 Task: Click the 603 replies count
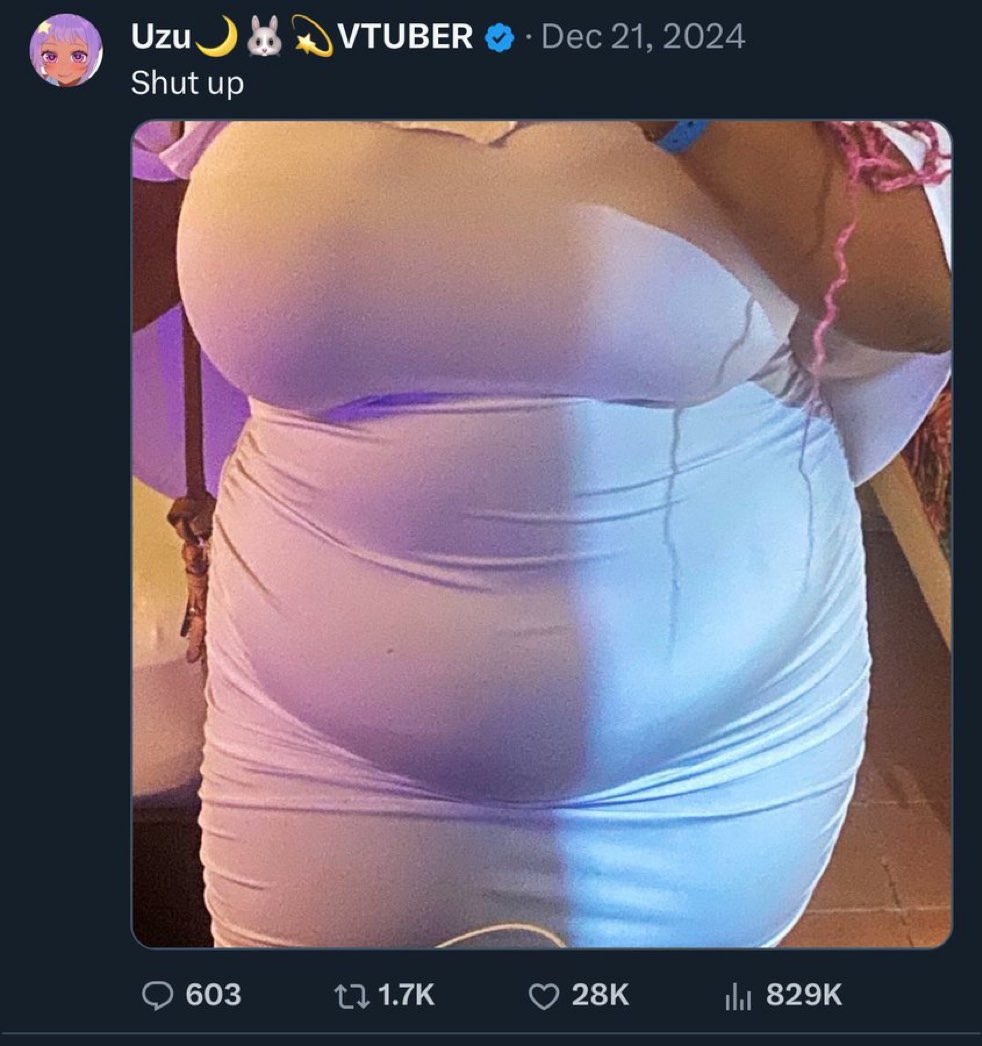coord(213,995)
